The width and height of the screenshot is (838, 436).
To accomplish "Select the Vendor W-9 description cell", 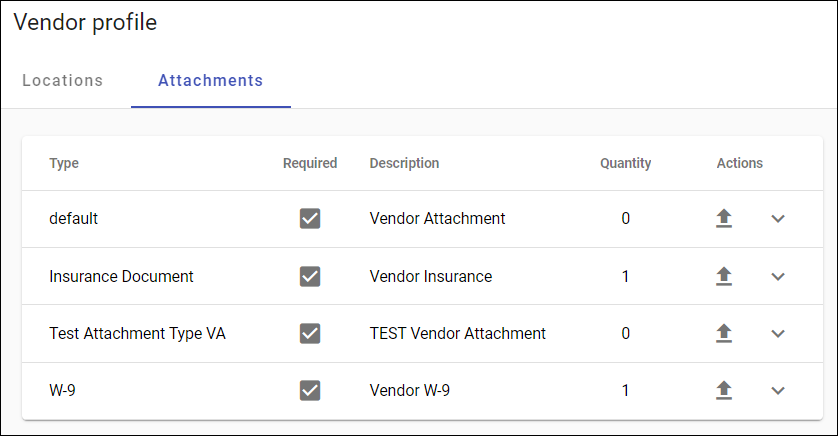I will click(410, 391).
